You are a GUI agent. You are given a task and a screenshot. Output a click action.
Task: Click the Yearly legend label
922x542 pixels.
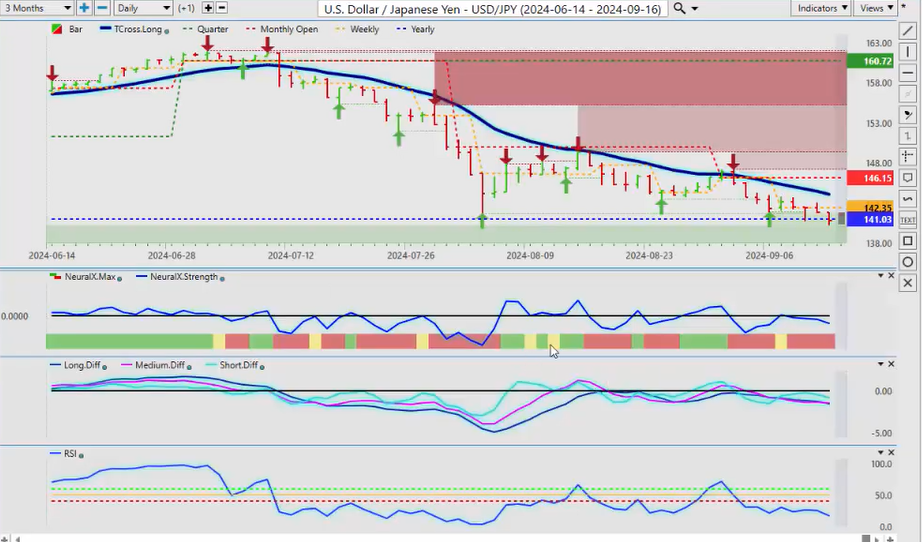[x=422, y=29]
